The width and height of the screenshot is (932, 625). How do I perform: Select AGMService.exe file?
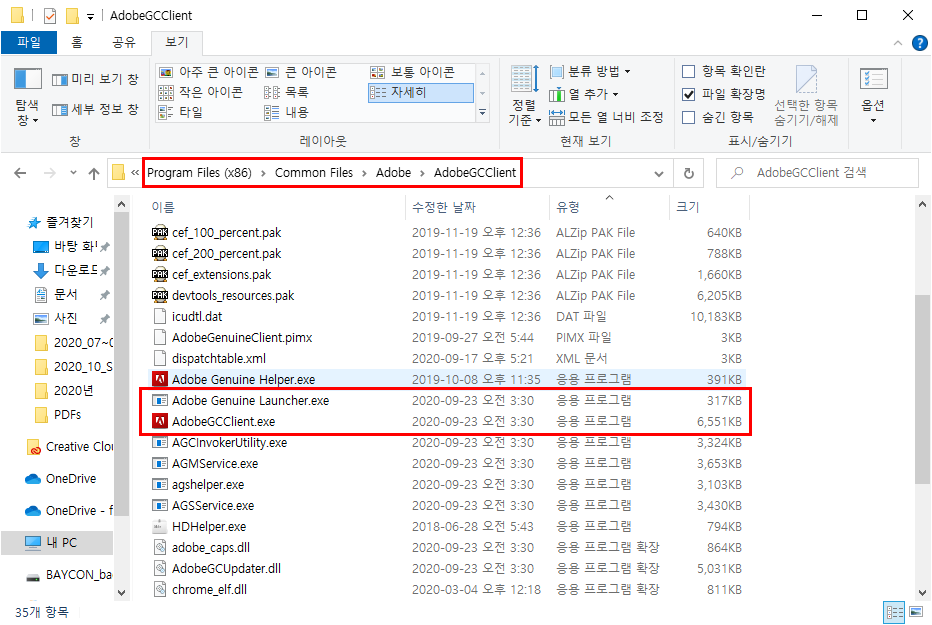(x=215, y=463)
